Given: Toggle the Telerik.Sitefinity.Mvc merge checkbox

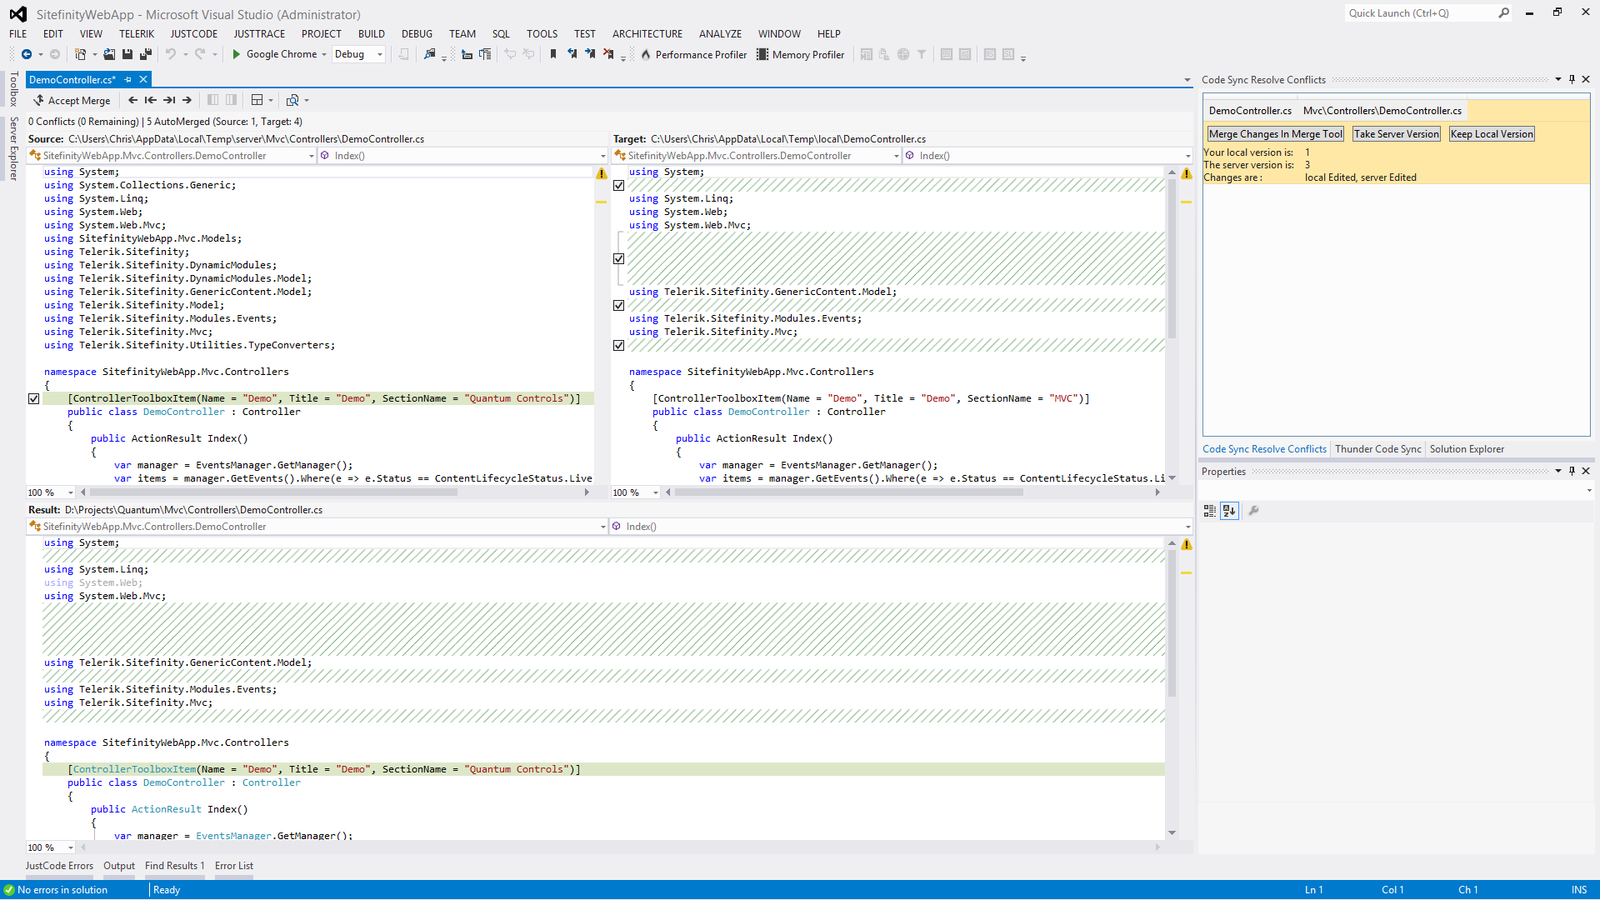Looking at the screenshot, I should click(x=619, y=344).
